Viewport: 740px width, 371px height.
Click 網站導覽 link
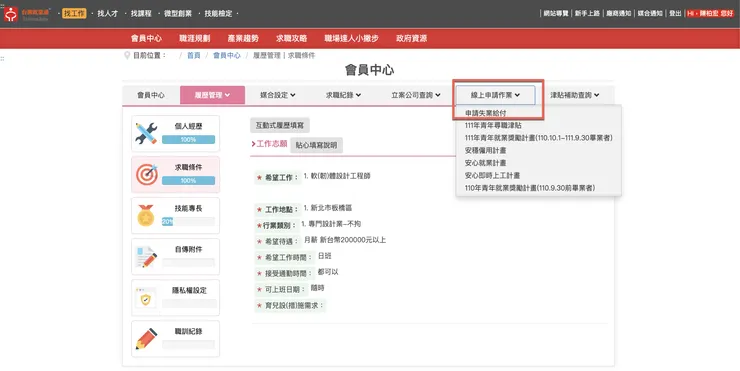[556, 14]
